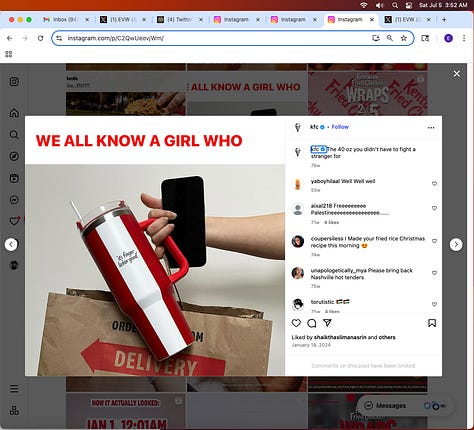Open Wi-Fi status in macOS menu bar

click(x=364, y=5)
